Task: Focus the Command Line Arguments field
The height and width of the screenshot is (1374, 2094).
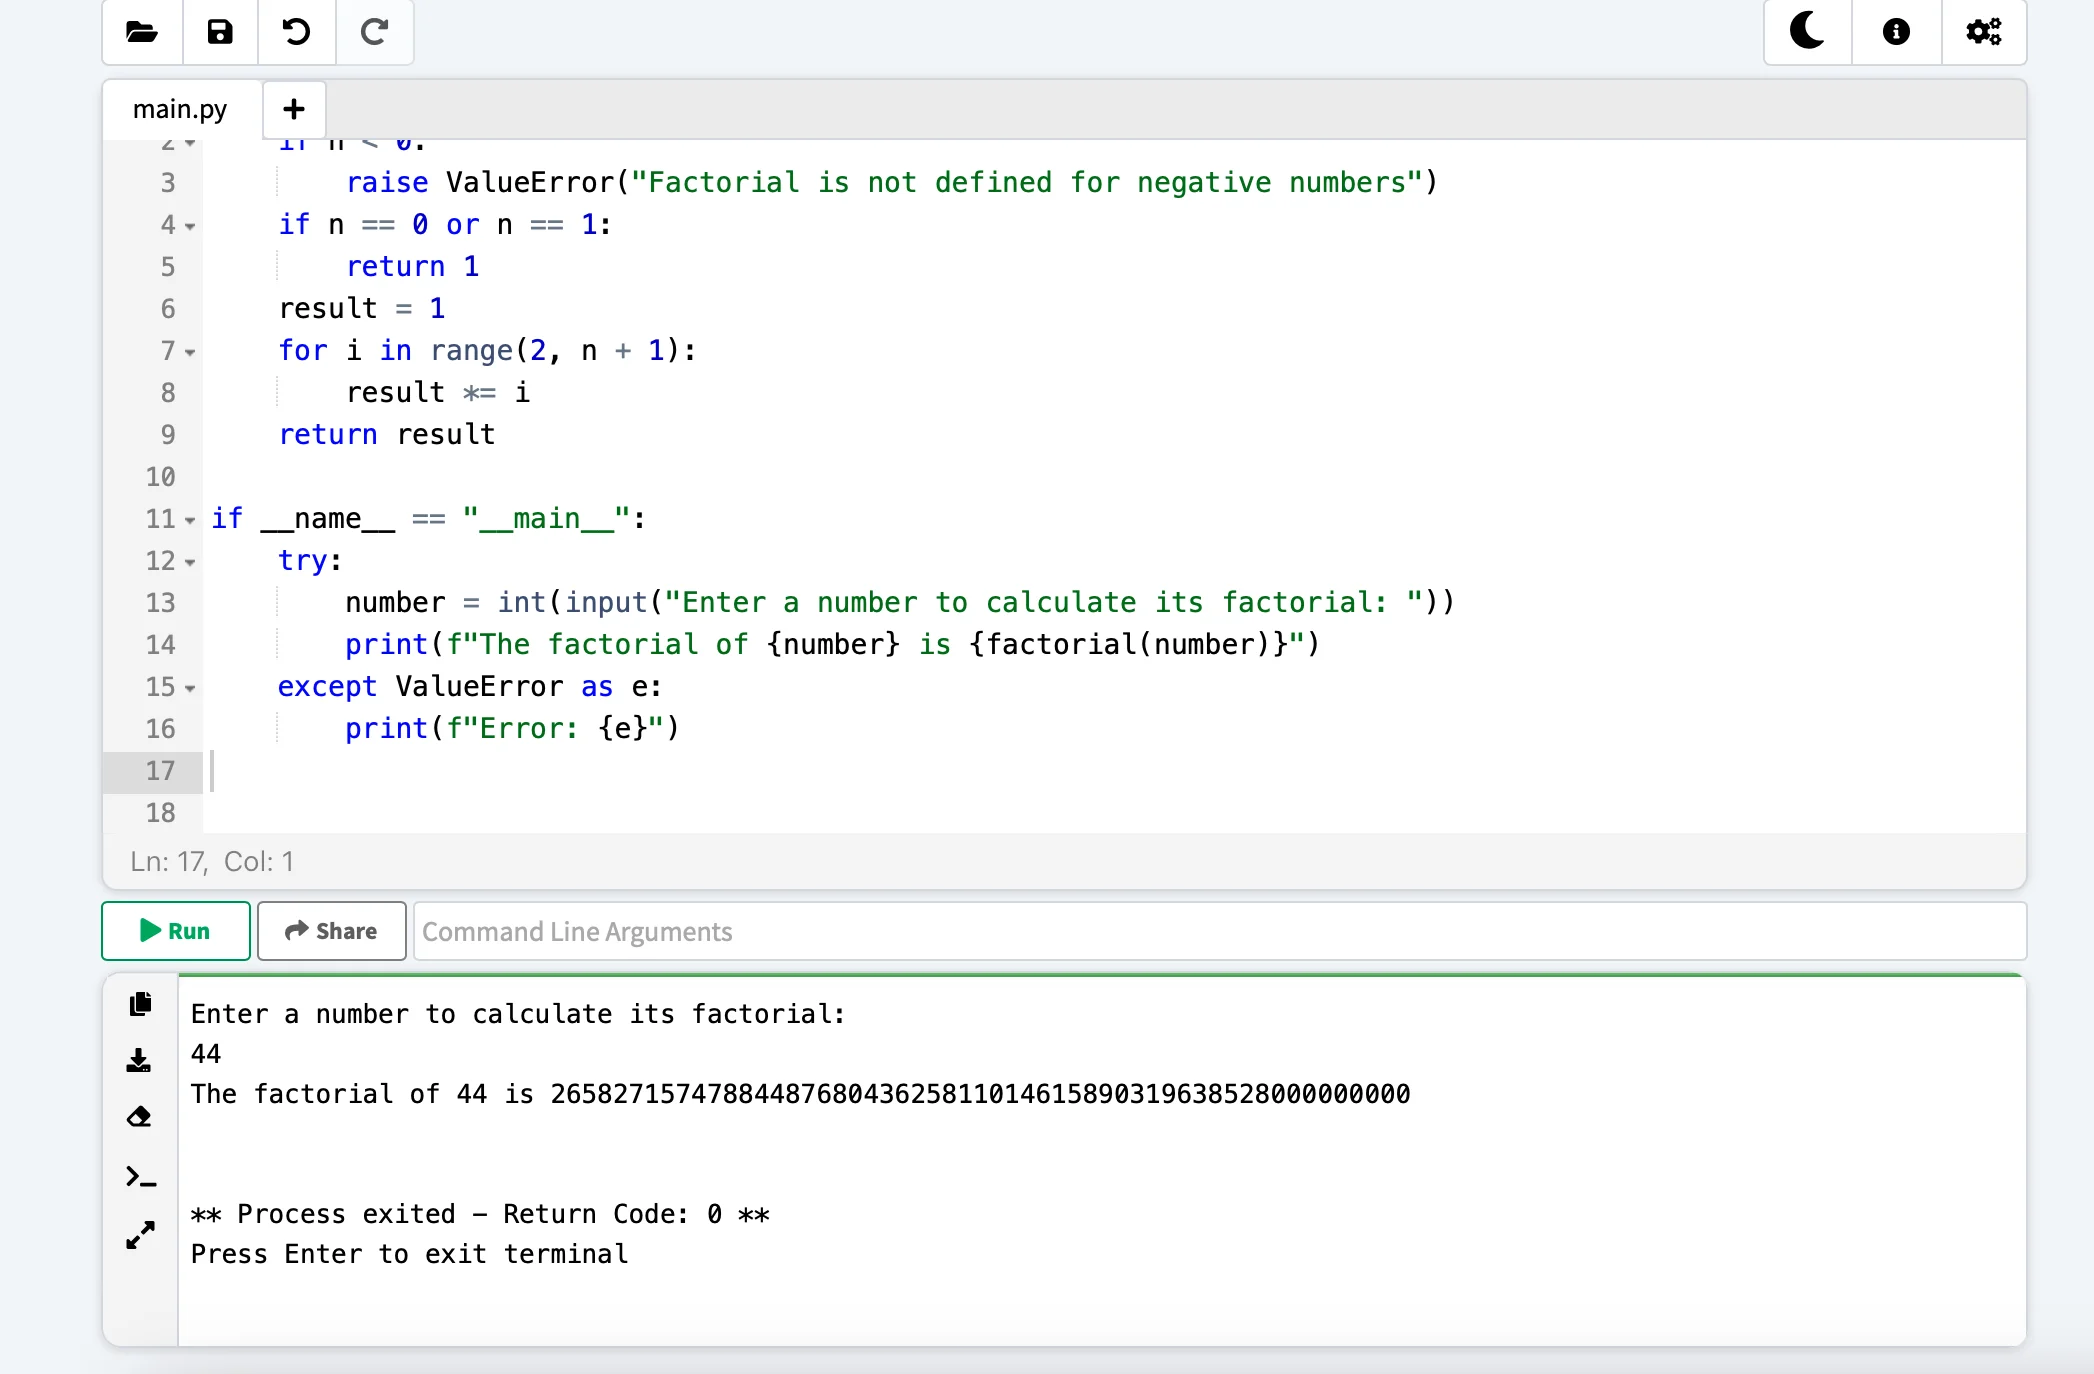Action: [x=1218, y=931]
